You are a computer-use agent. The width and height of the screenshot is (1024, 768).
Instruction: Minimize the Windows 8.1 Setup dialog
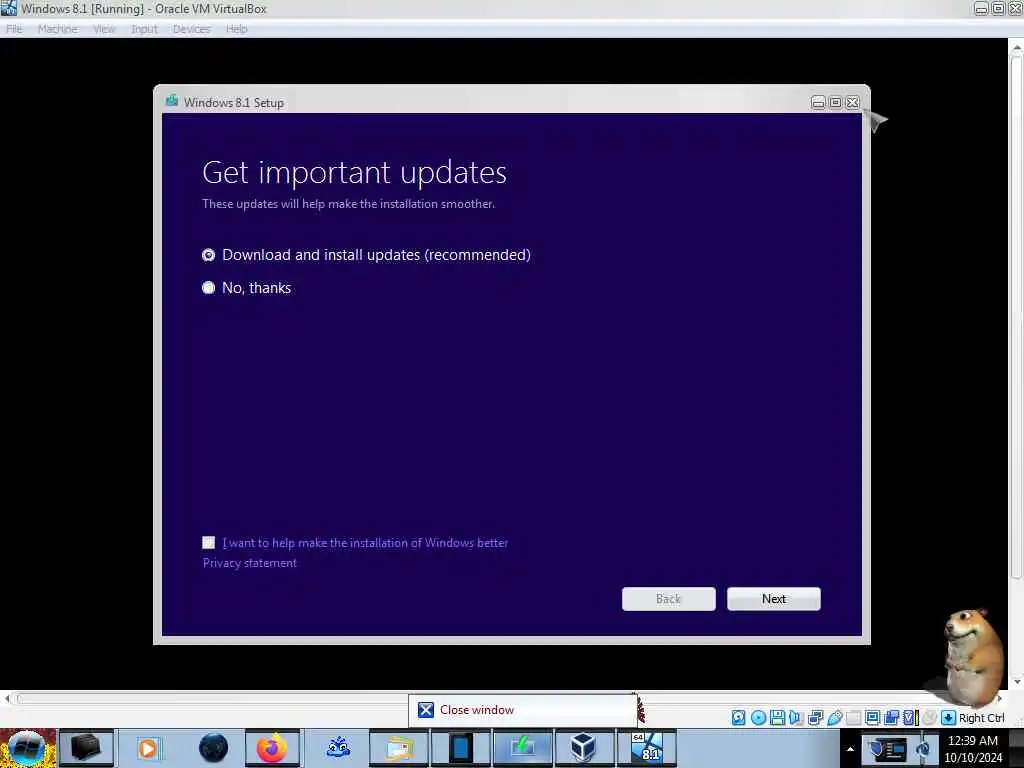[x=818, y=103]
